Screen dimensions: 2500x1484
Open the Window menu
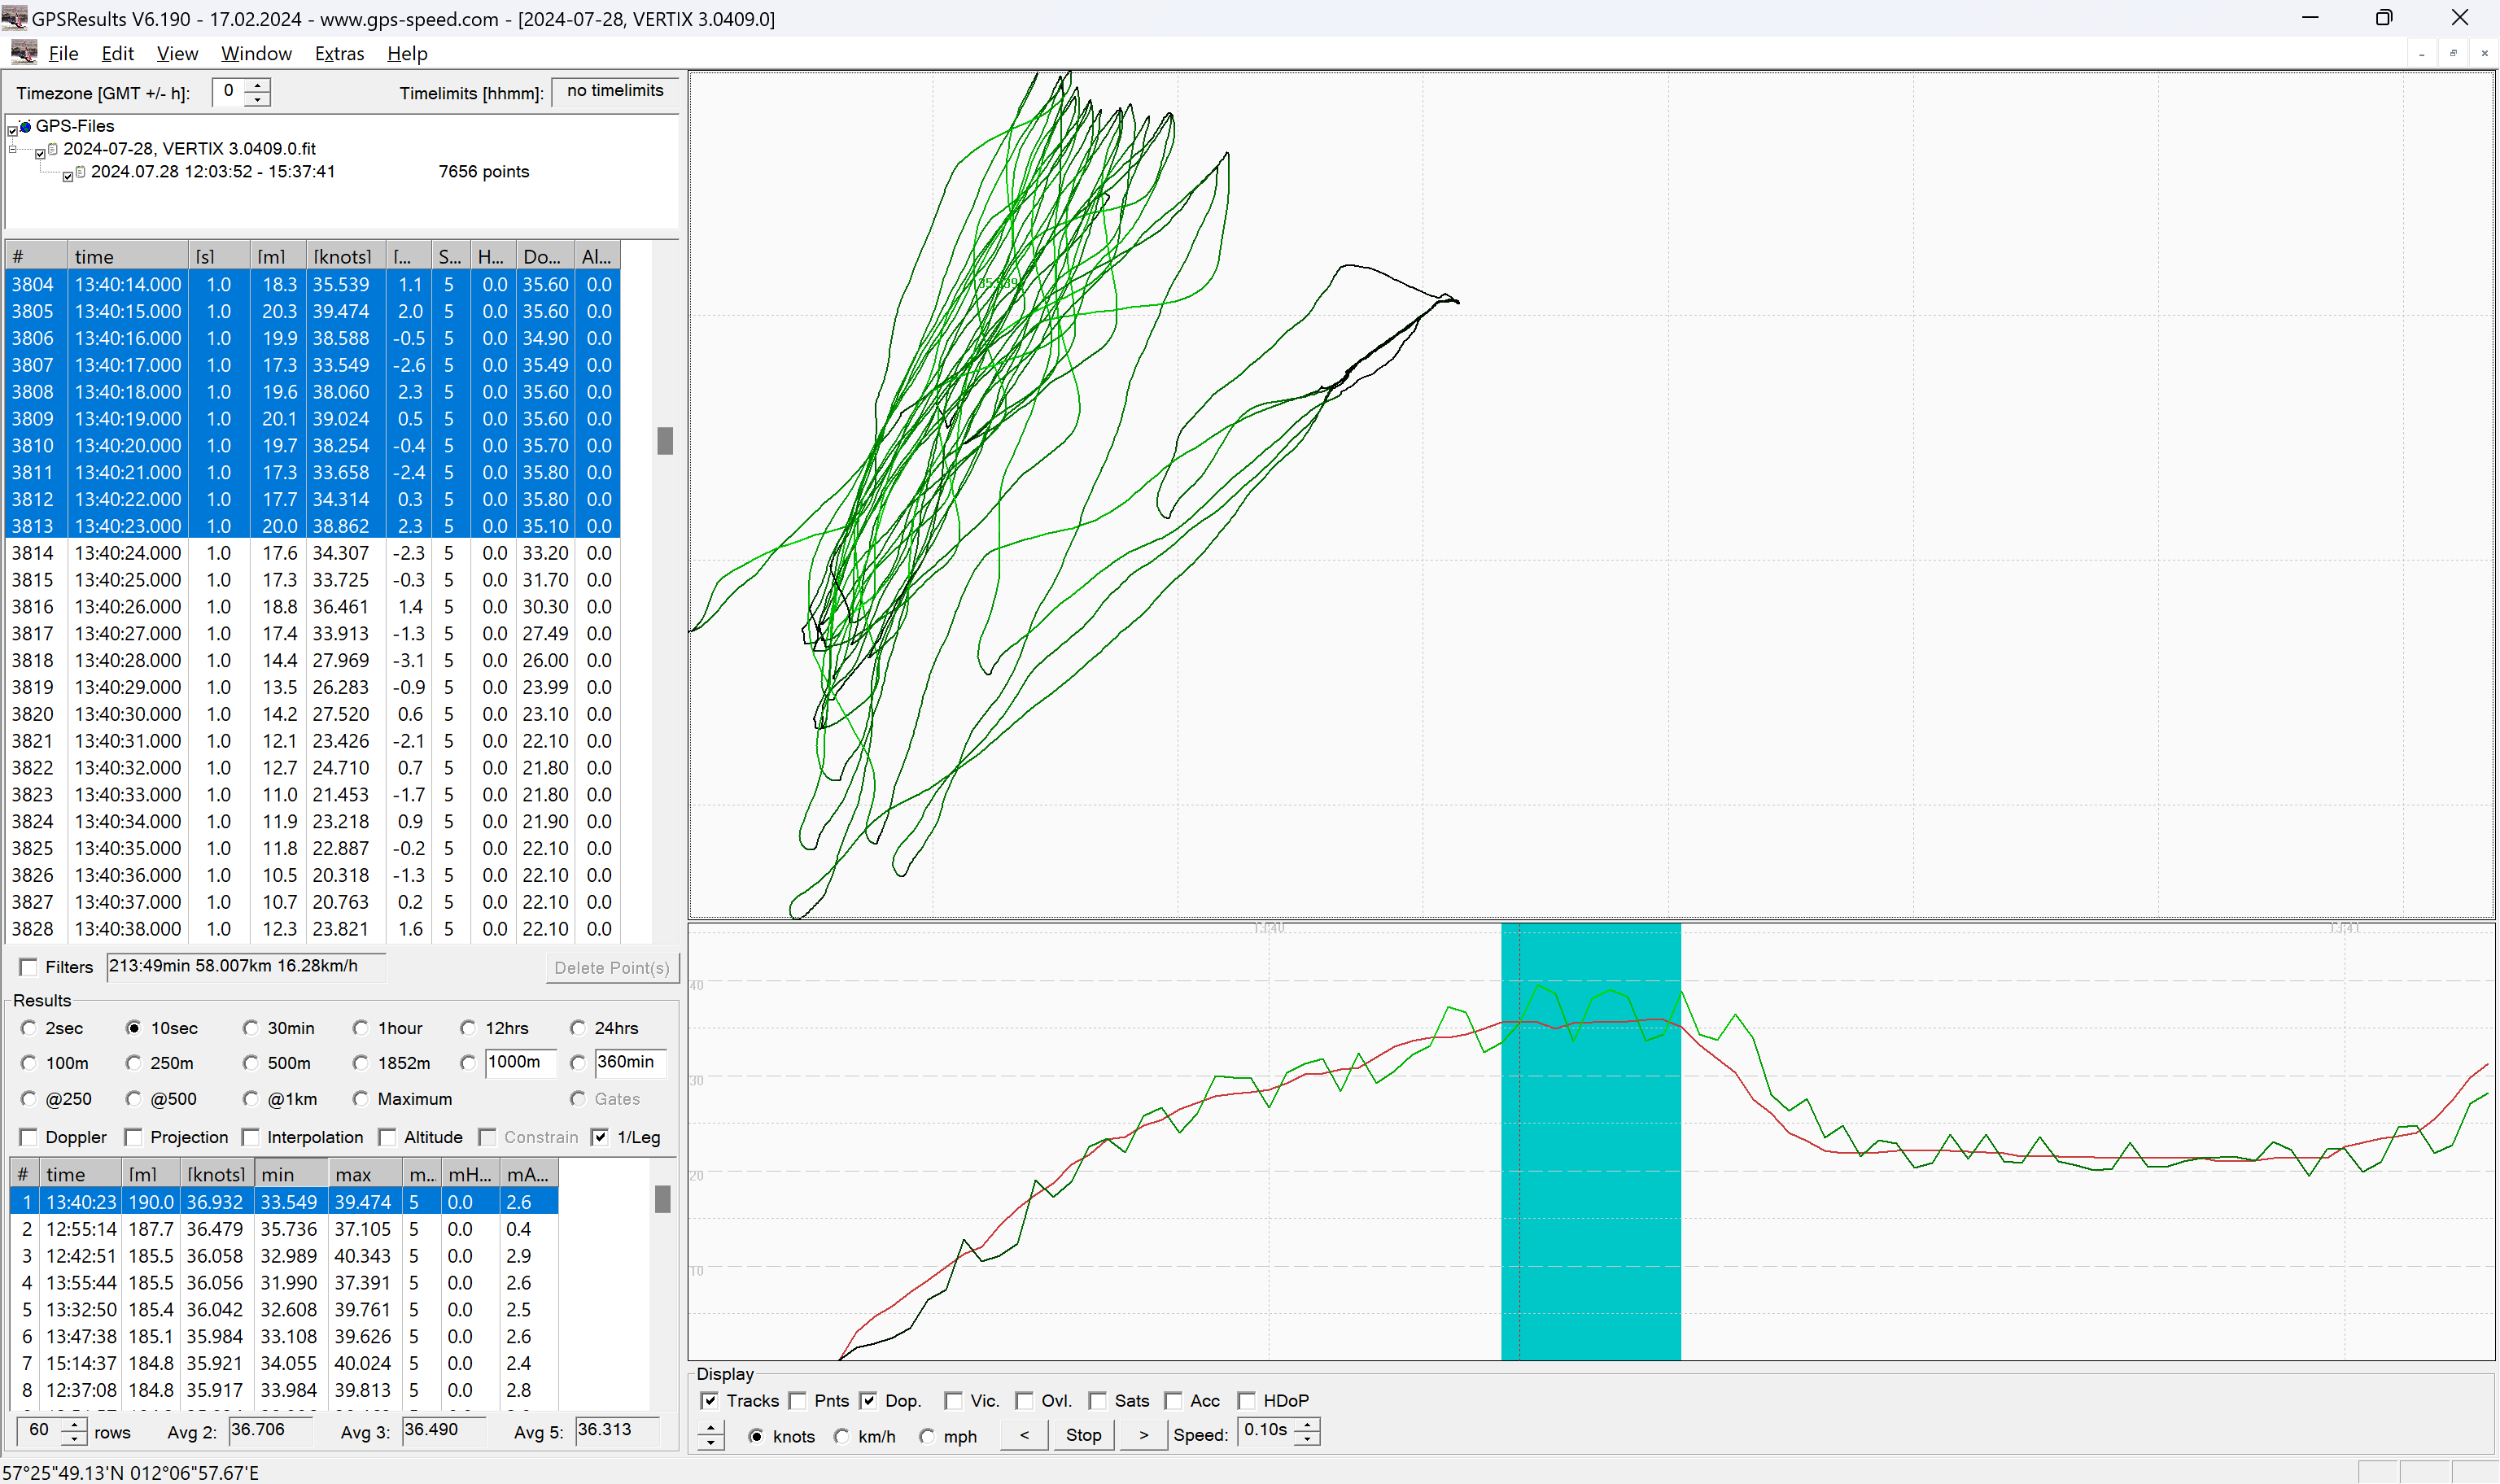point(256,54)
